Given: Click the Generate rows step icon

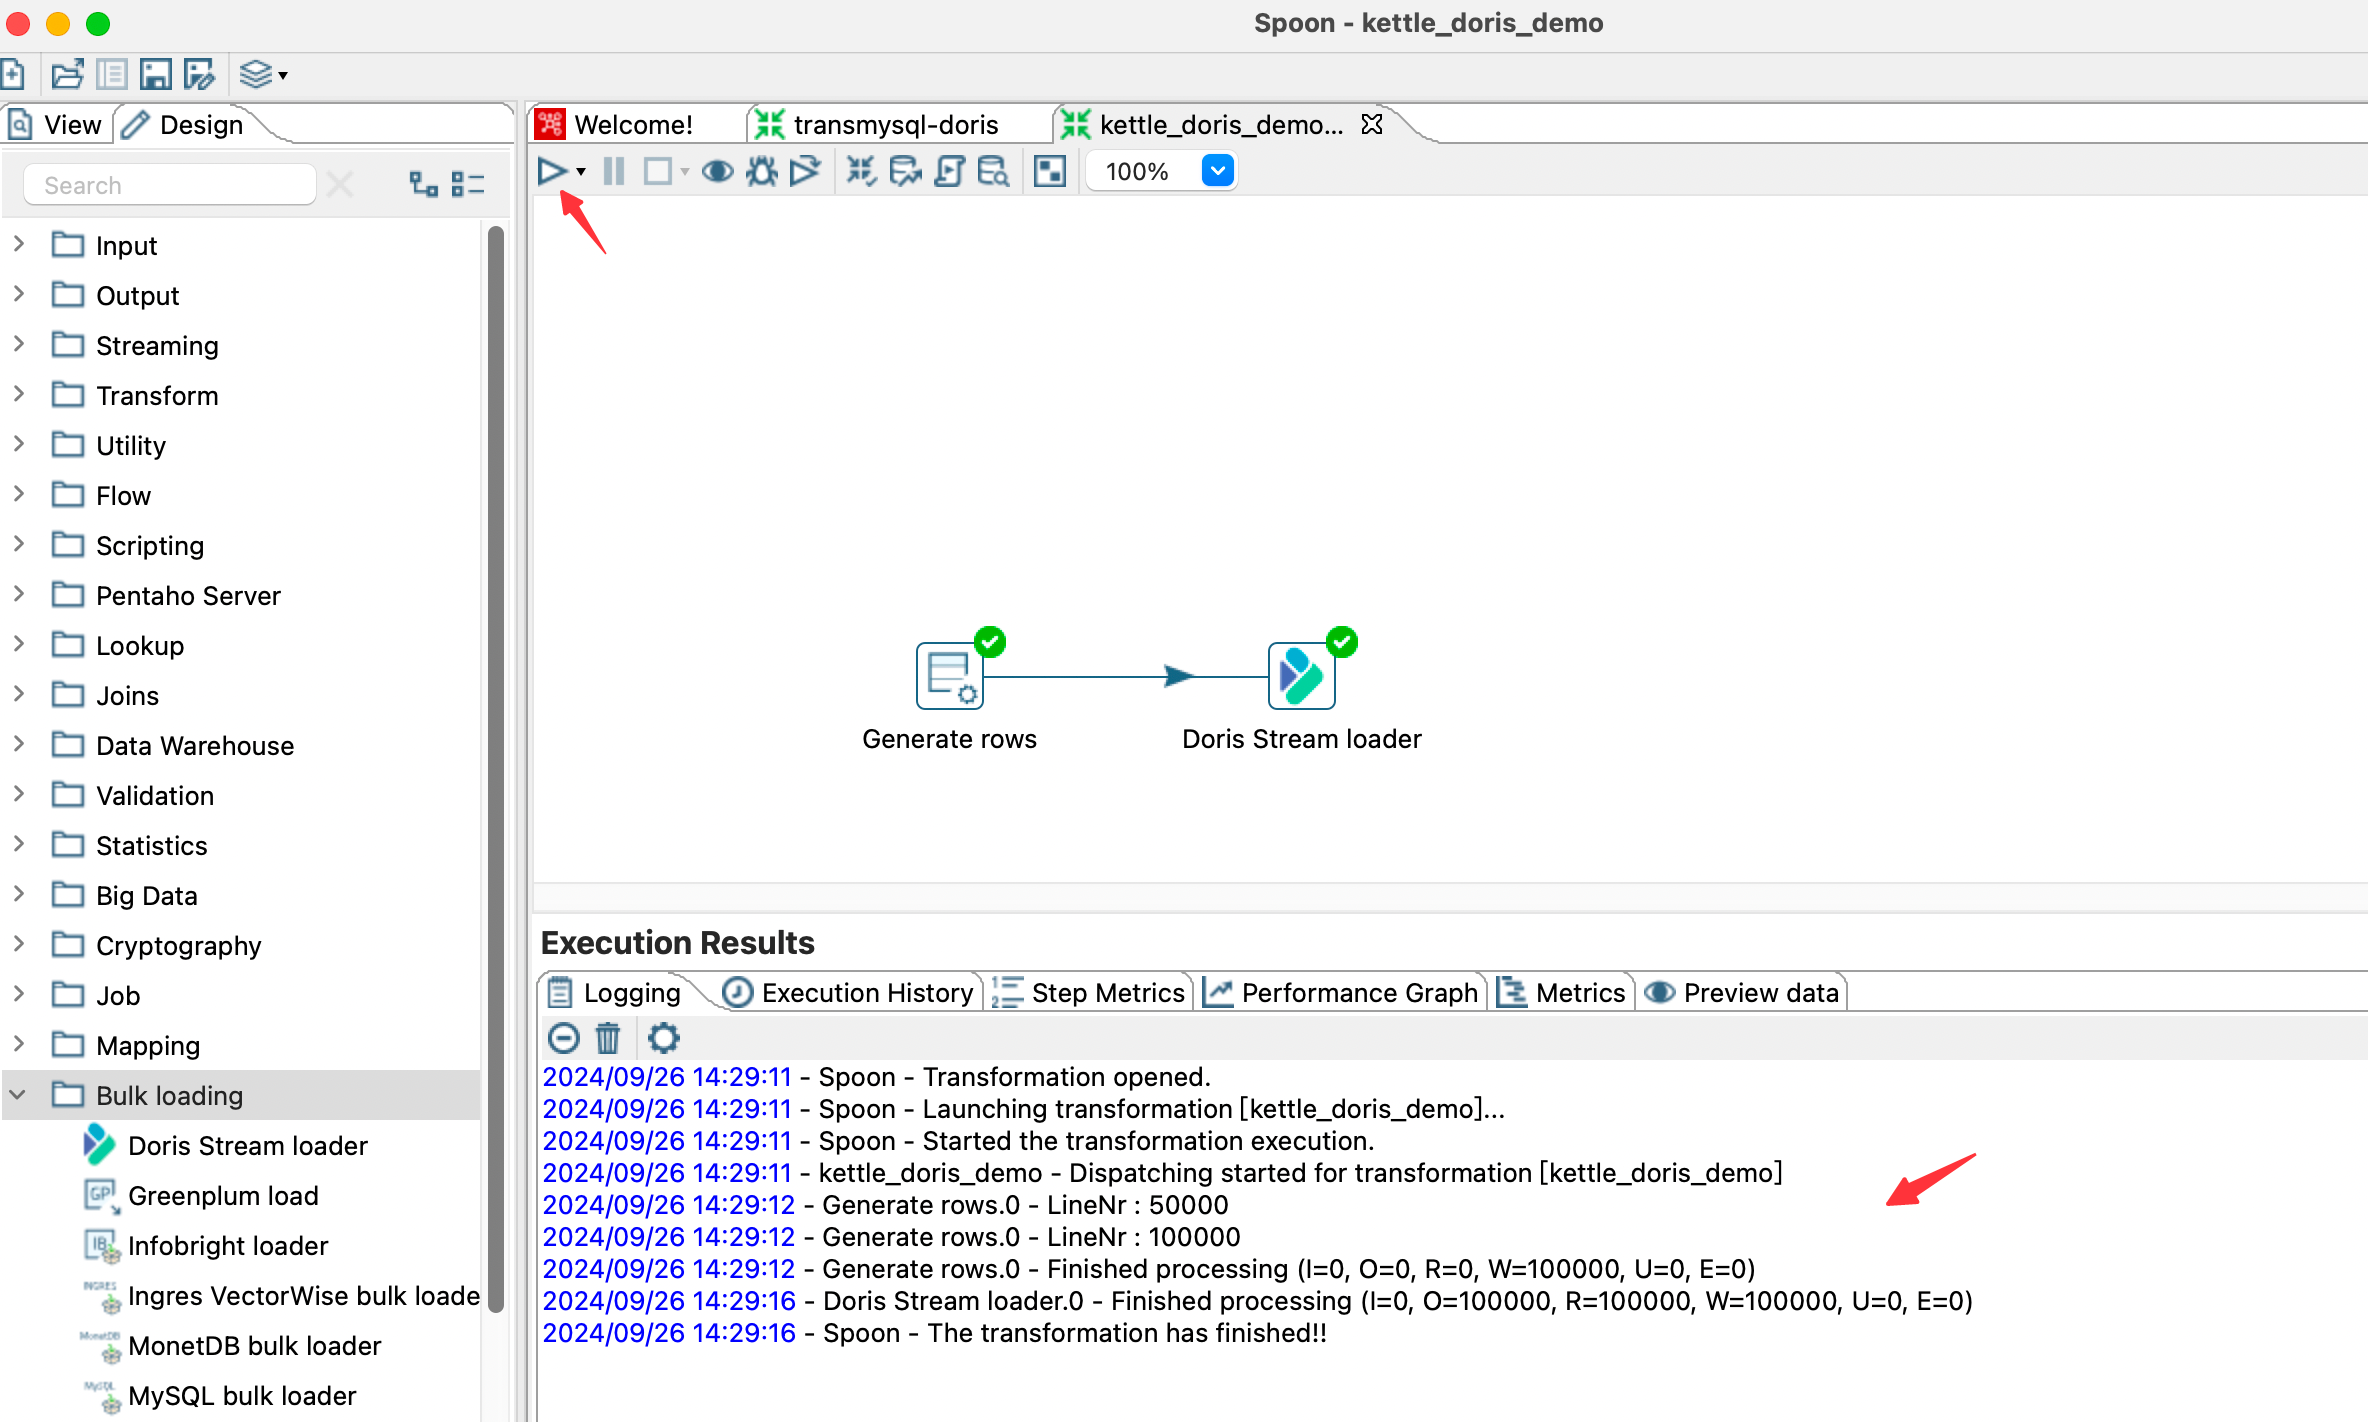Looking at the screenshot, I should [949, 676].
